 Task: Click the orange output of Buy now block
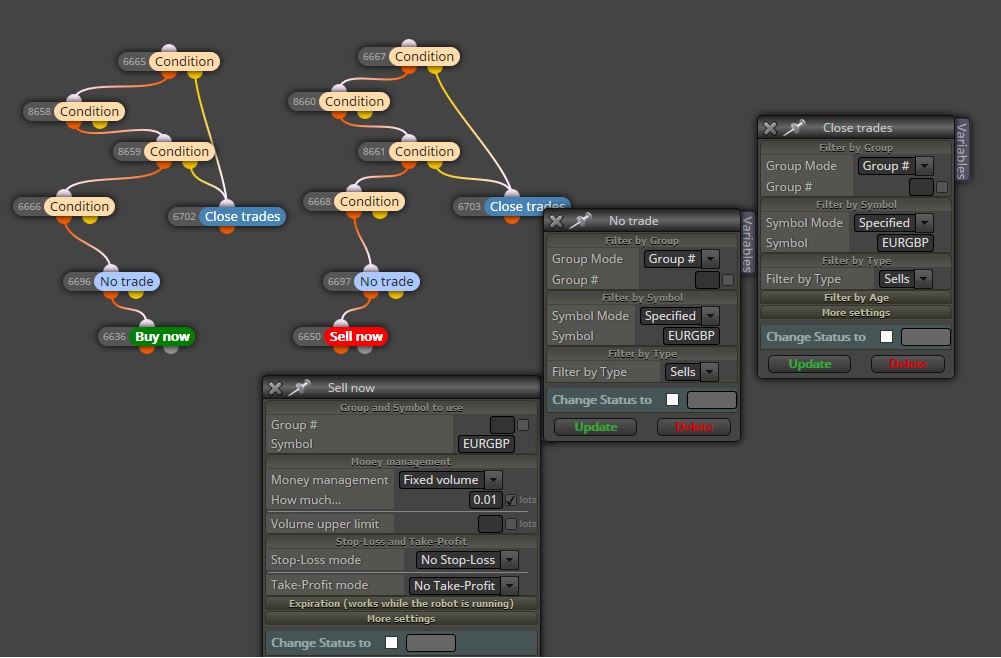147,348
